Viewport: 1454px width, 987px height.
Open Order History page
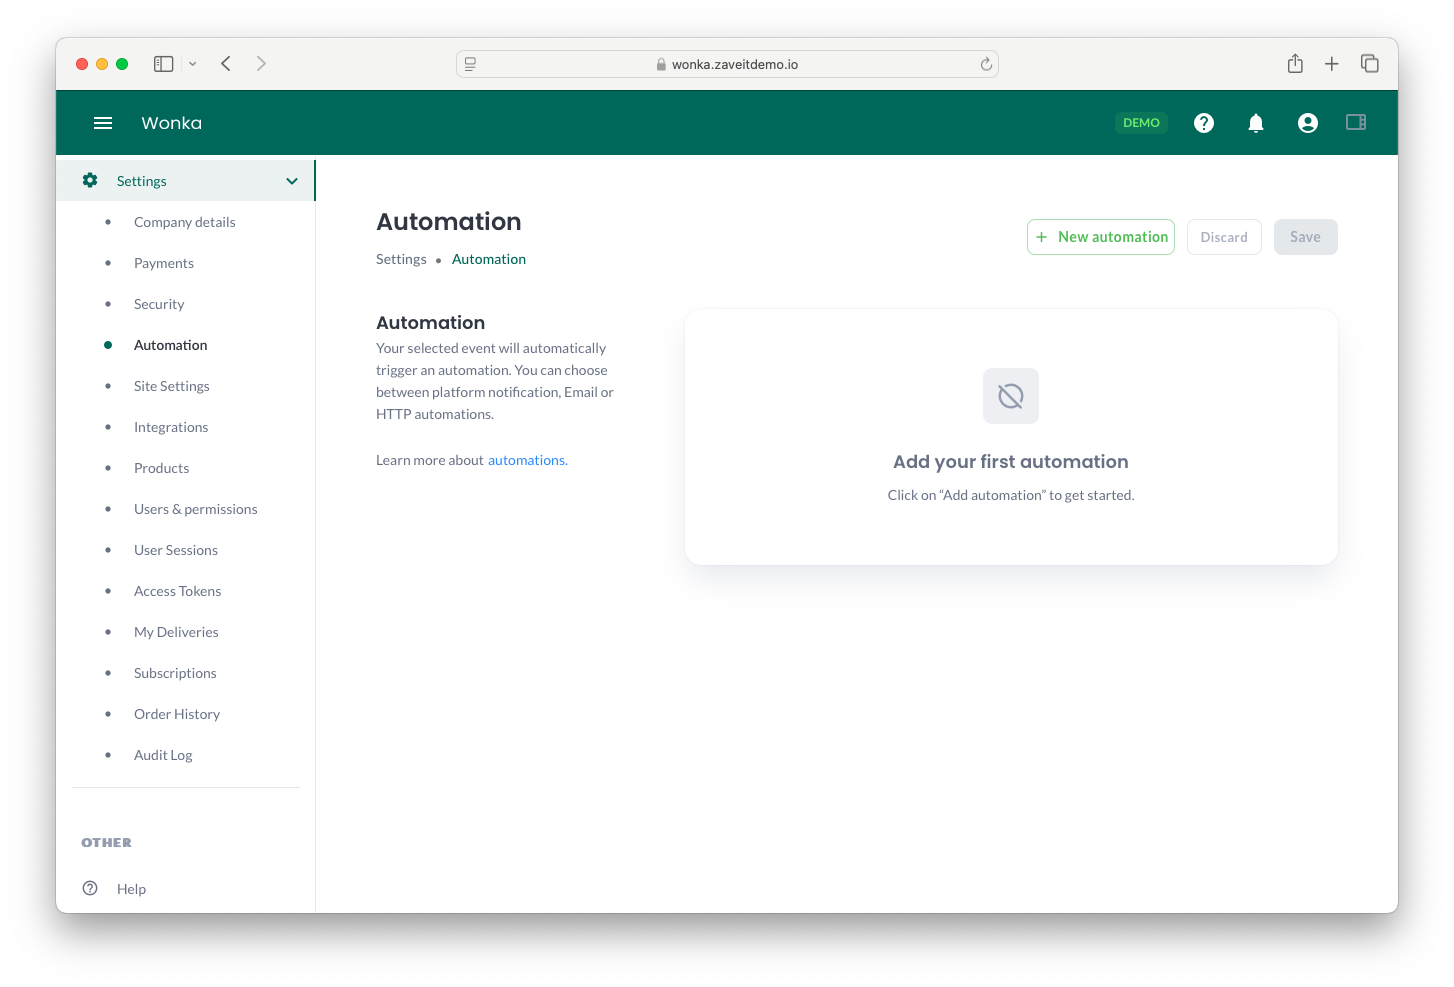tap(177, 714)
